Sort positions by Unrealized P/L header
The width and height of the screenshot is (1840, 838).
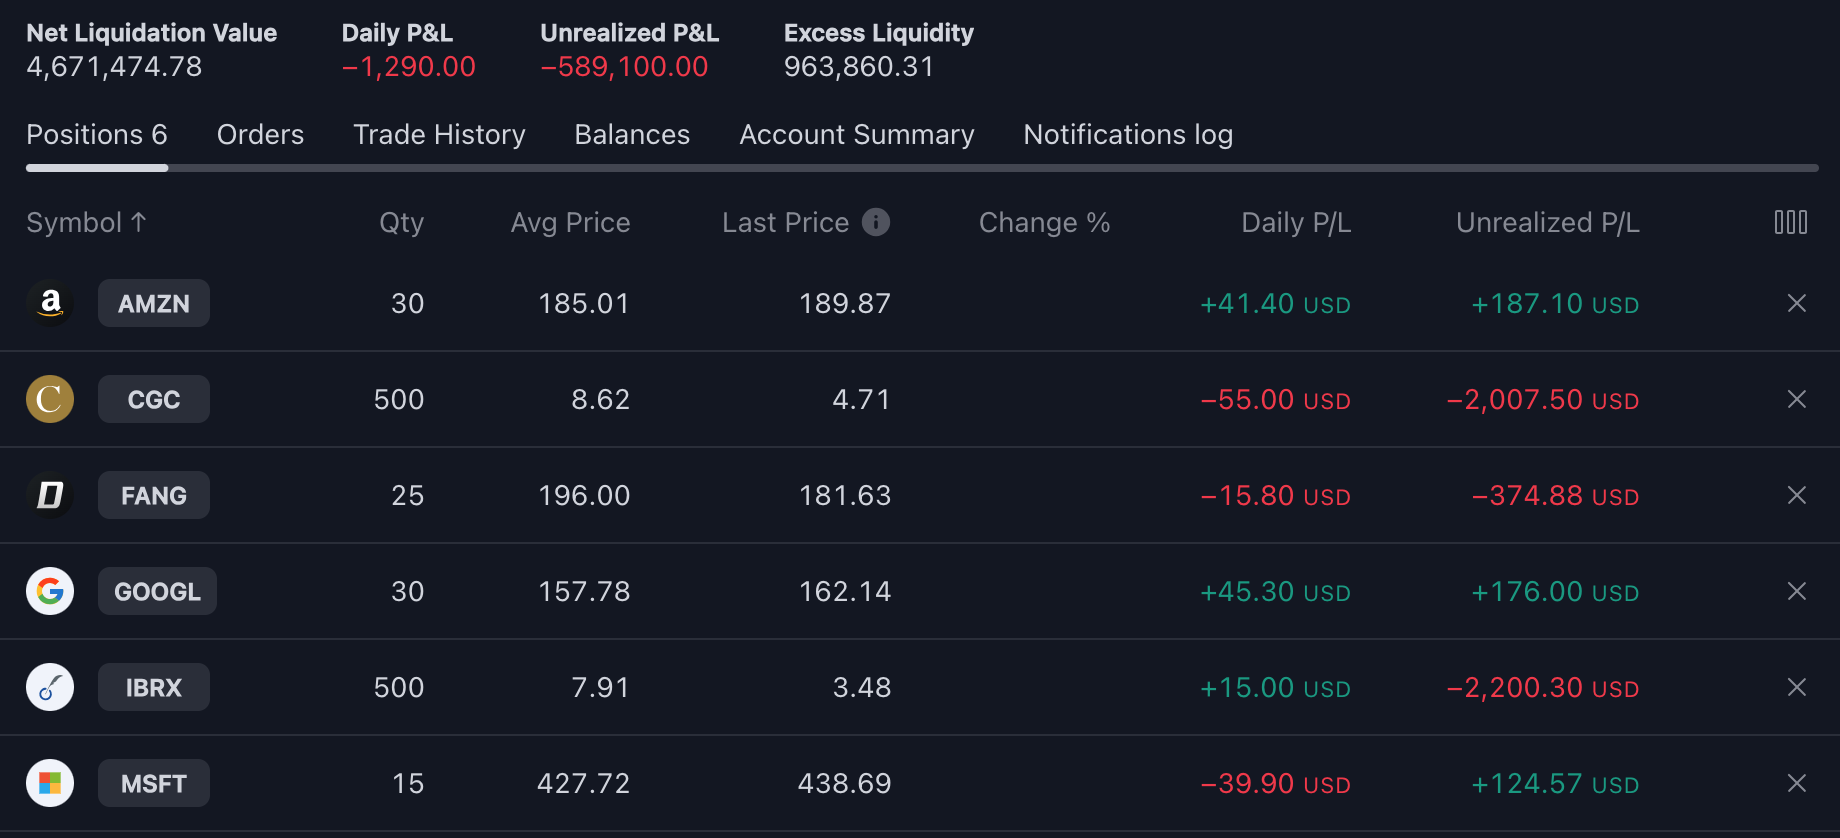pos(1547,222)
